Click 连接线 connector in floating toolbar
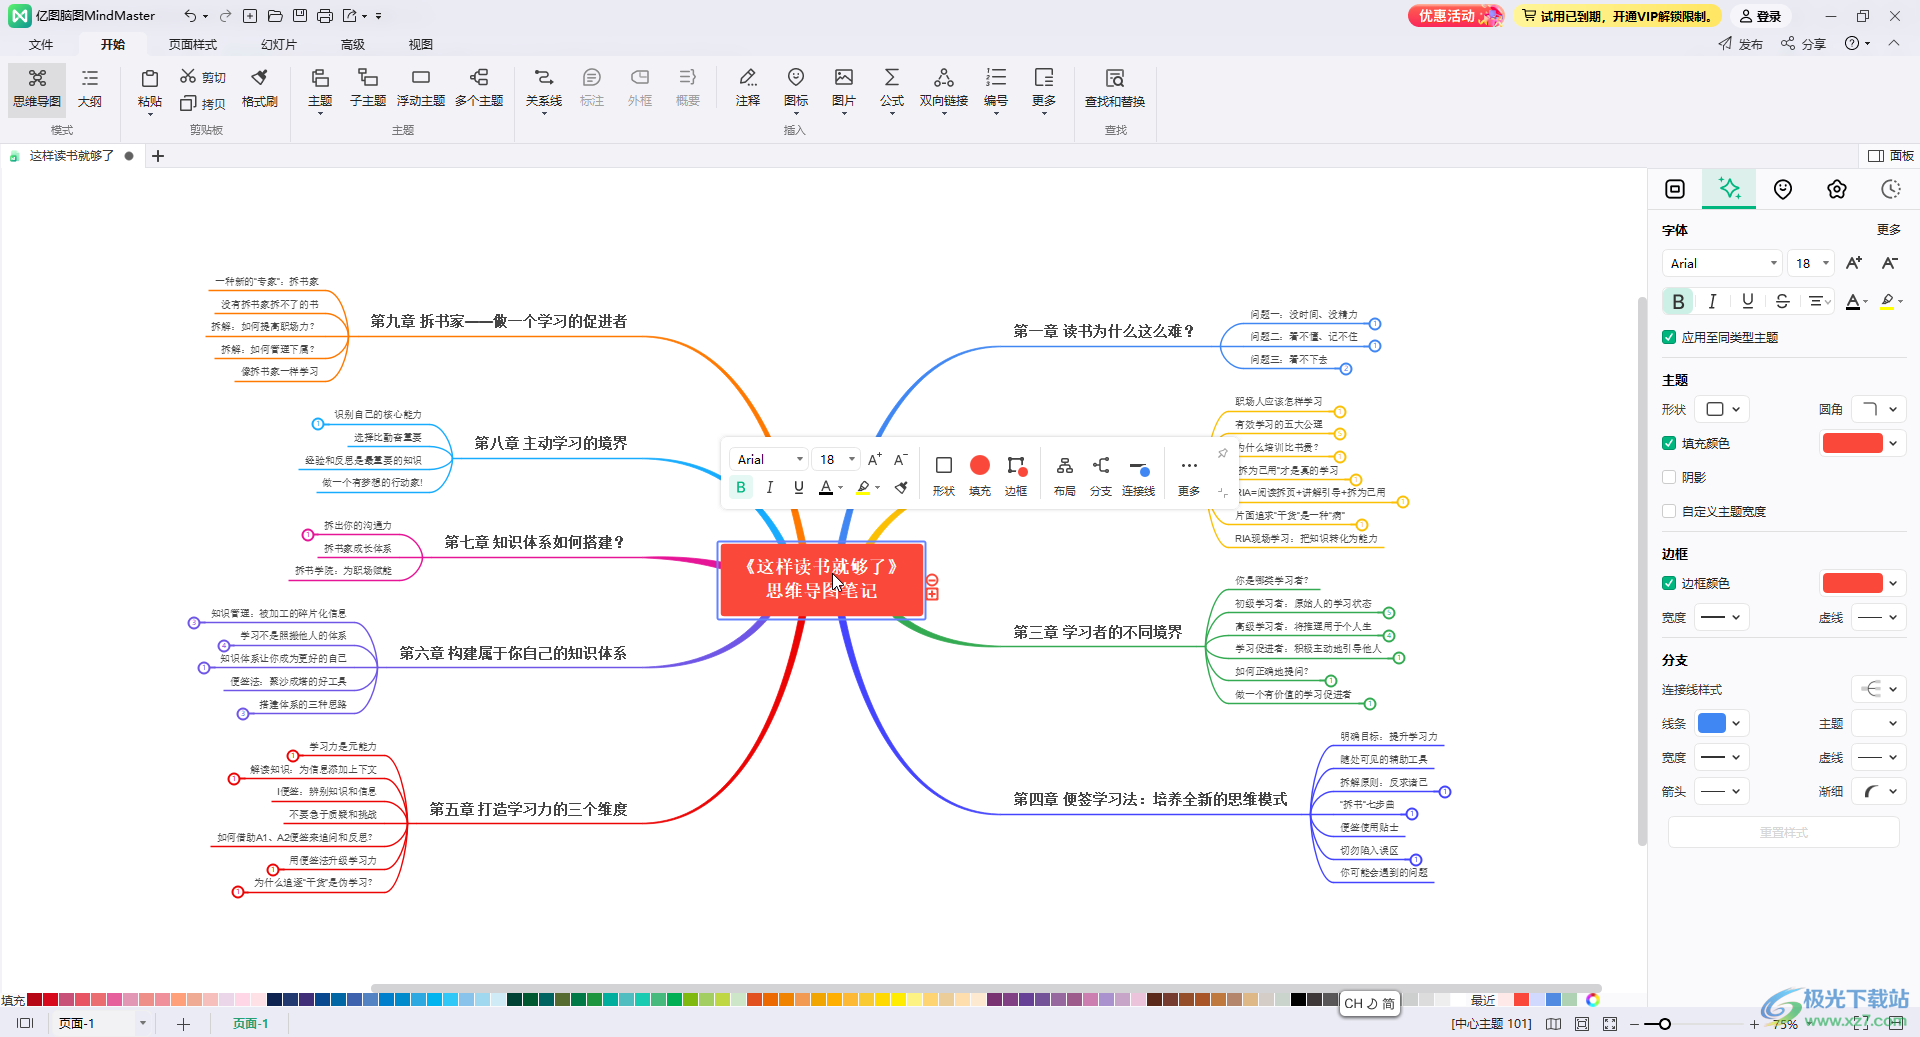This screenshot has height=1037, width=1920. click(1138, 475)
